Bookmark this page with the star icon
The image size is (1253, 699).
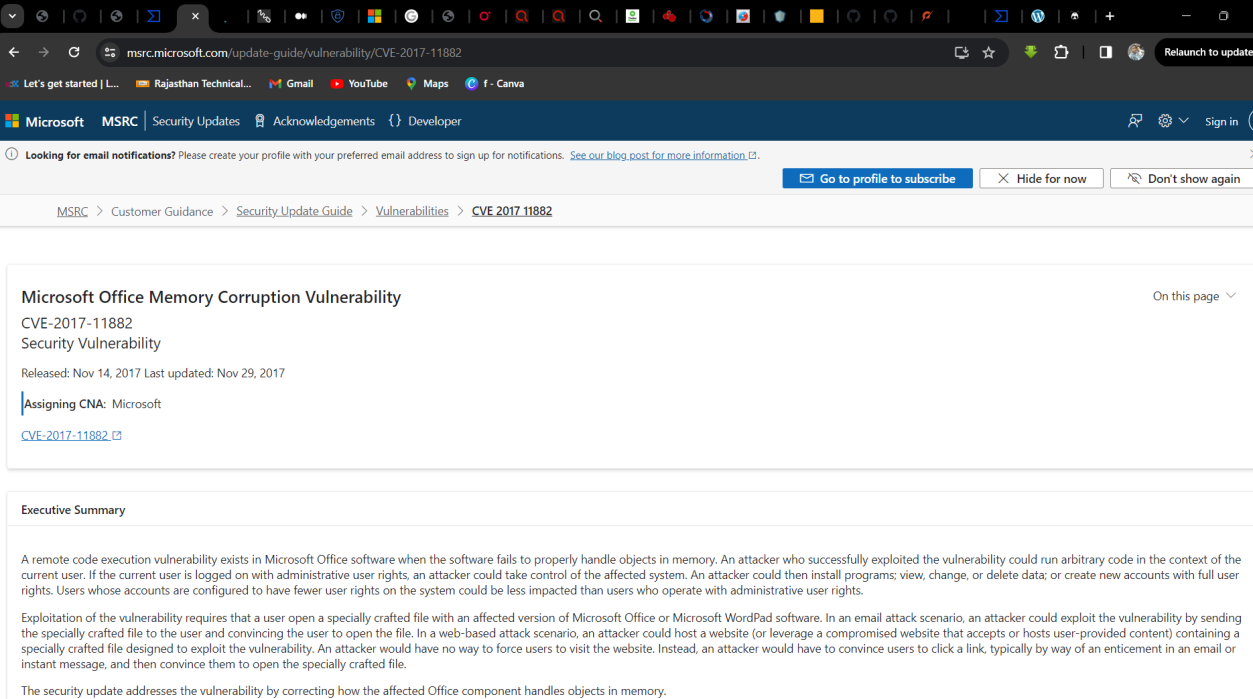pos(988,52)
